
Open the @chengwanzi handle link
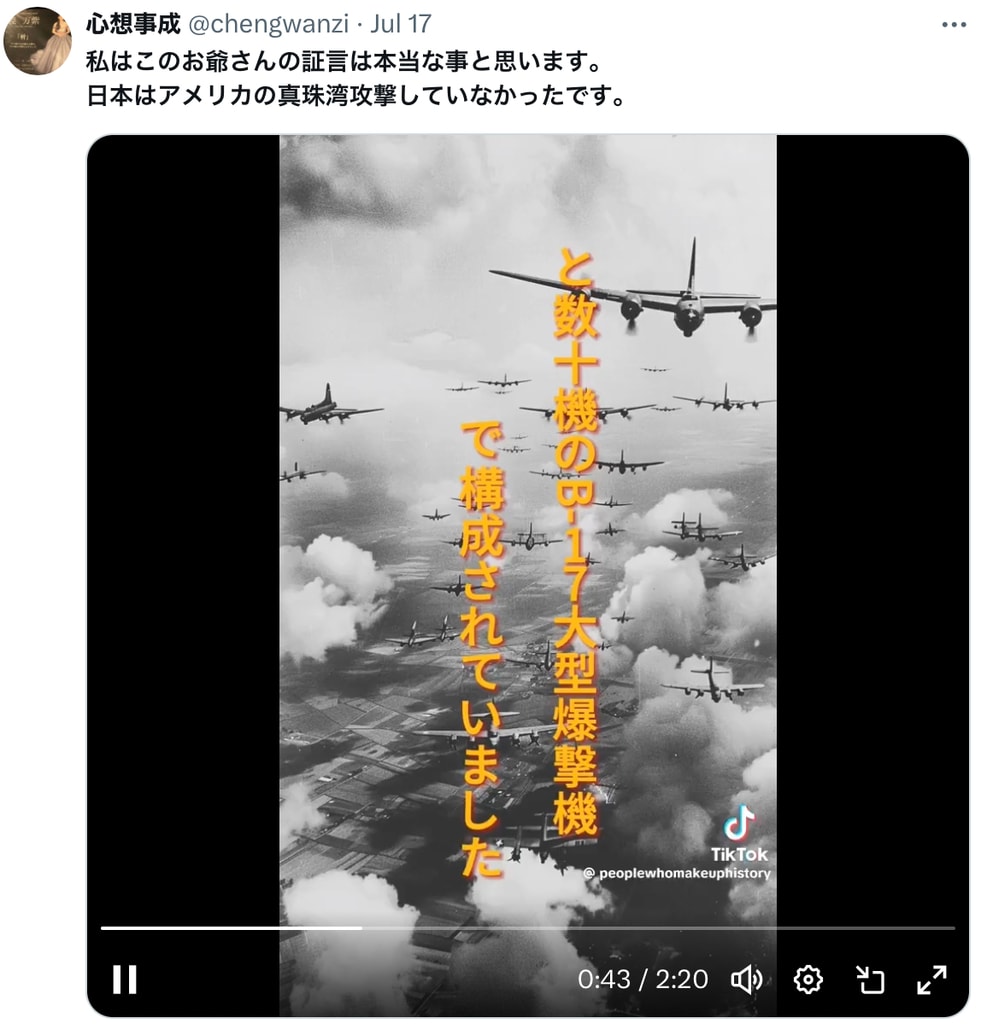click(x=268, y=24)
